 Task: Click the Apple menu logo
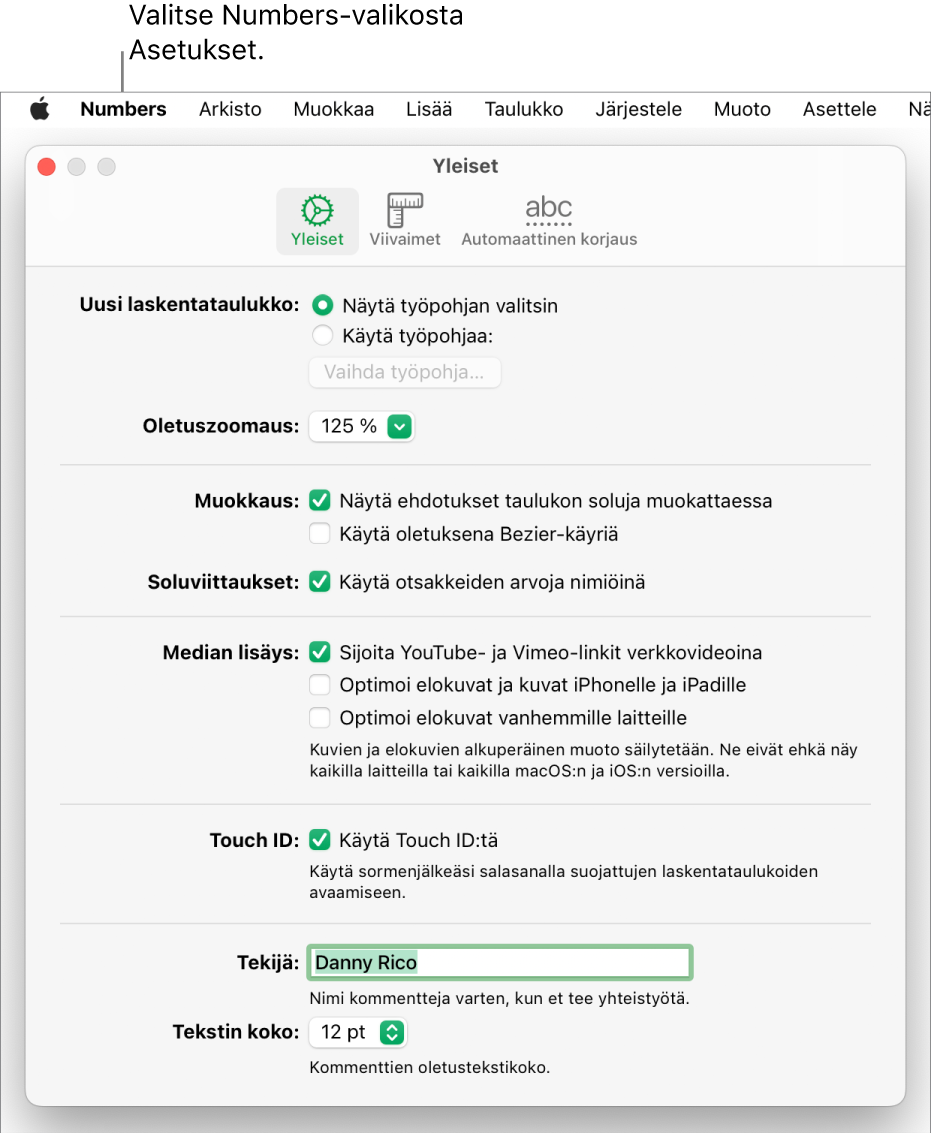(x=39, y=109)
